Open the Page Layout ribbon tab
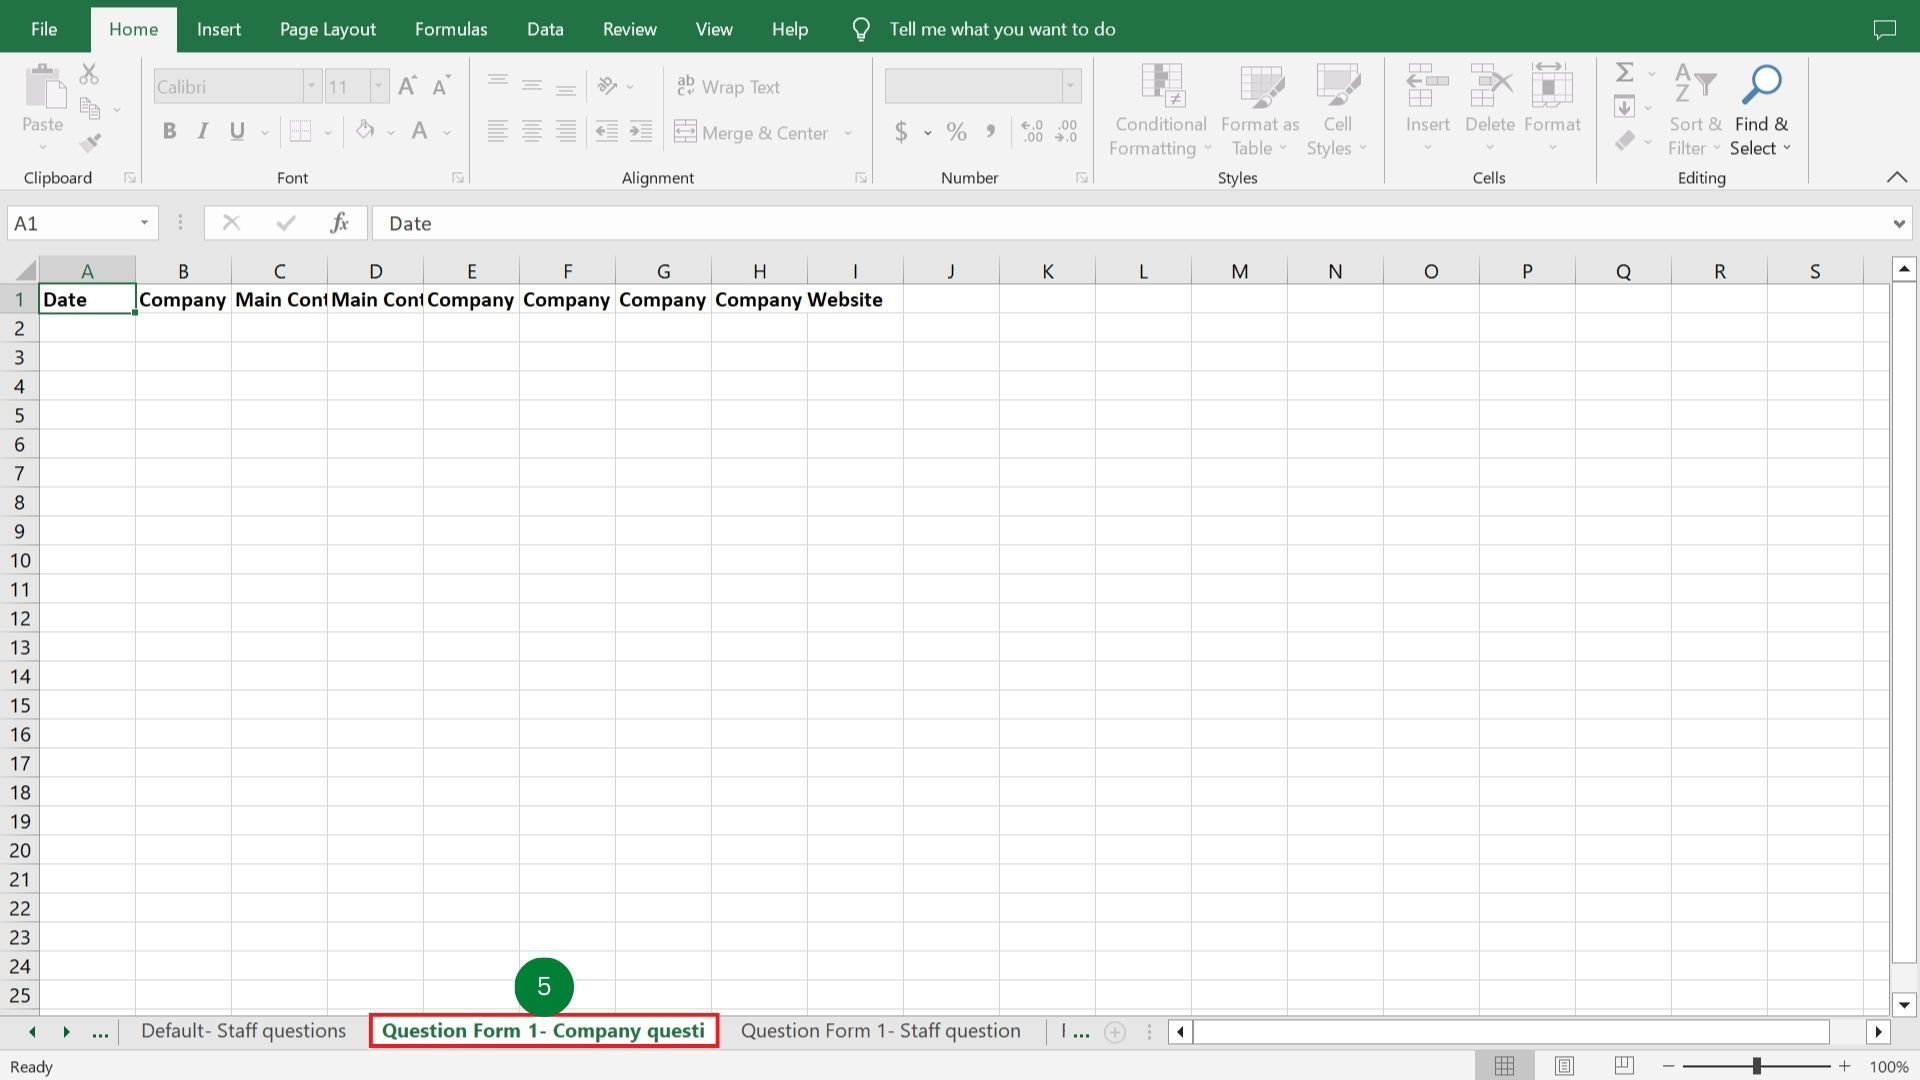This screenshot has height=1080, width=1920. pyautogui.click(x=327, y=29)
